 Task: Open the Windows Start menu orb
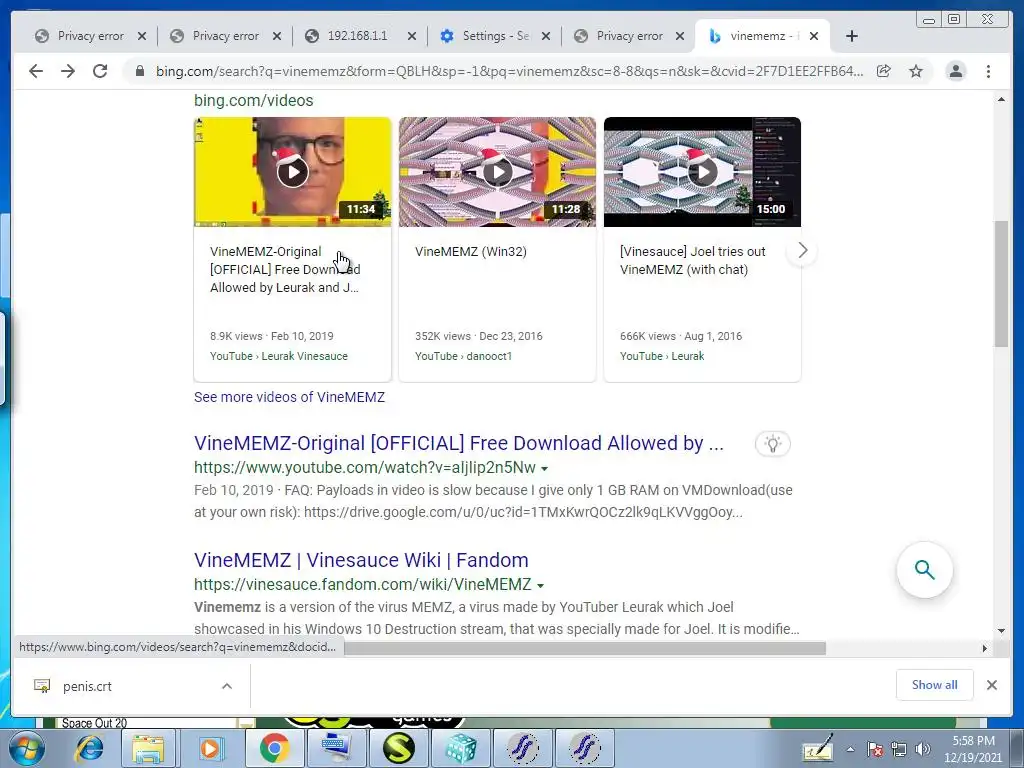pyautogui.click(x=27, y=748)
